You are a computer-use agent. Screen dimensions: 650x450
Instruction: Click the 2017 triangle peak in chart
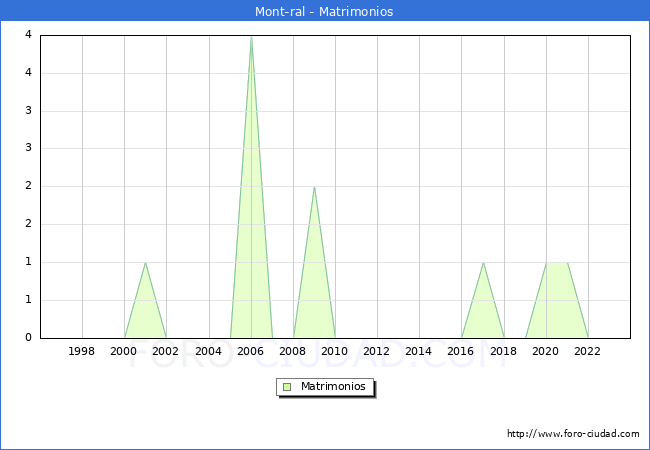[483, 263]
